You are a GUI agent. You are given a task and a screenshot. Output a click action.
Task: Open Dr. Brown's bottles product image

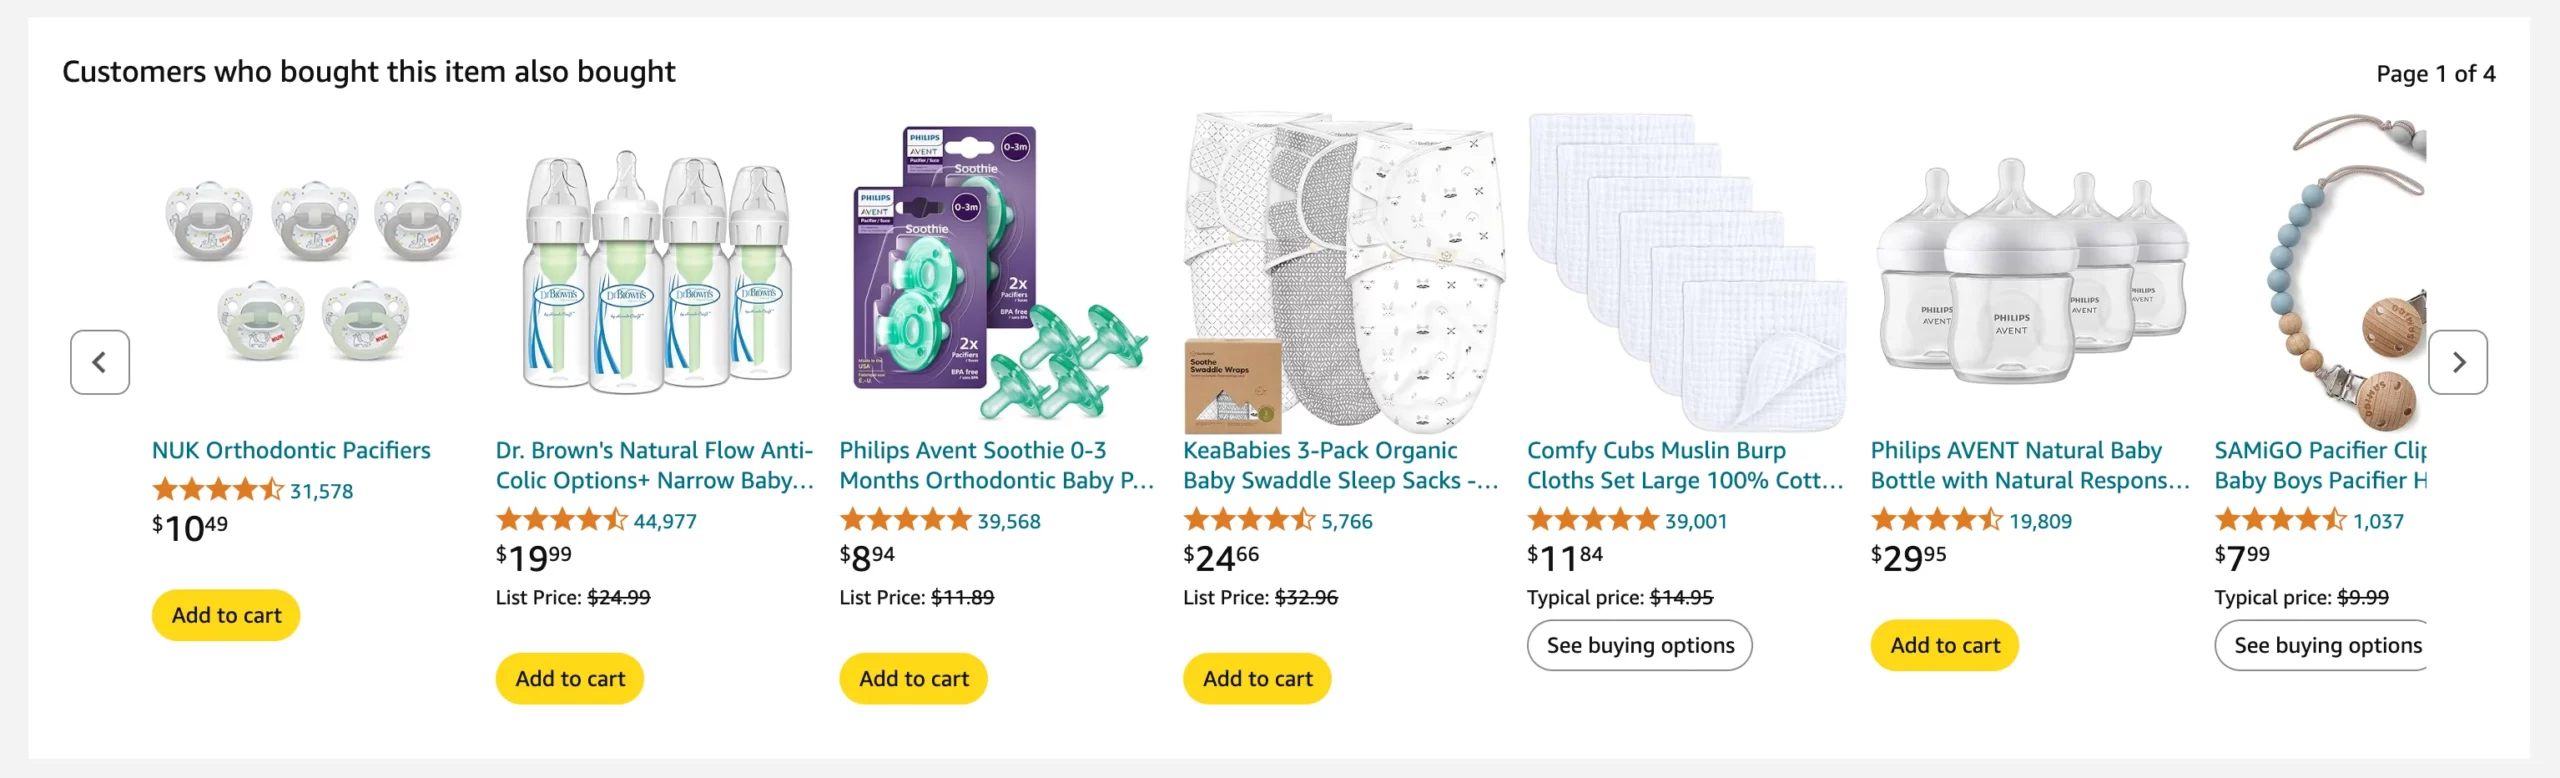656,272
